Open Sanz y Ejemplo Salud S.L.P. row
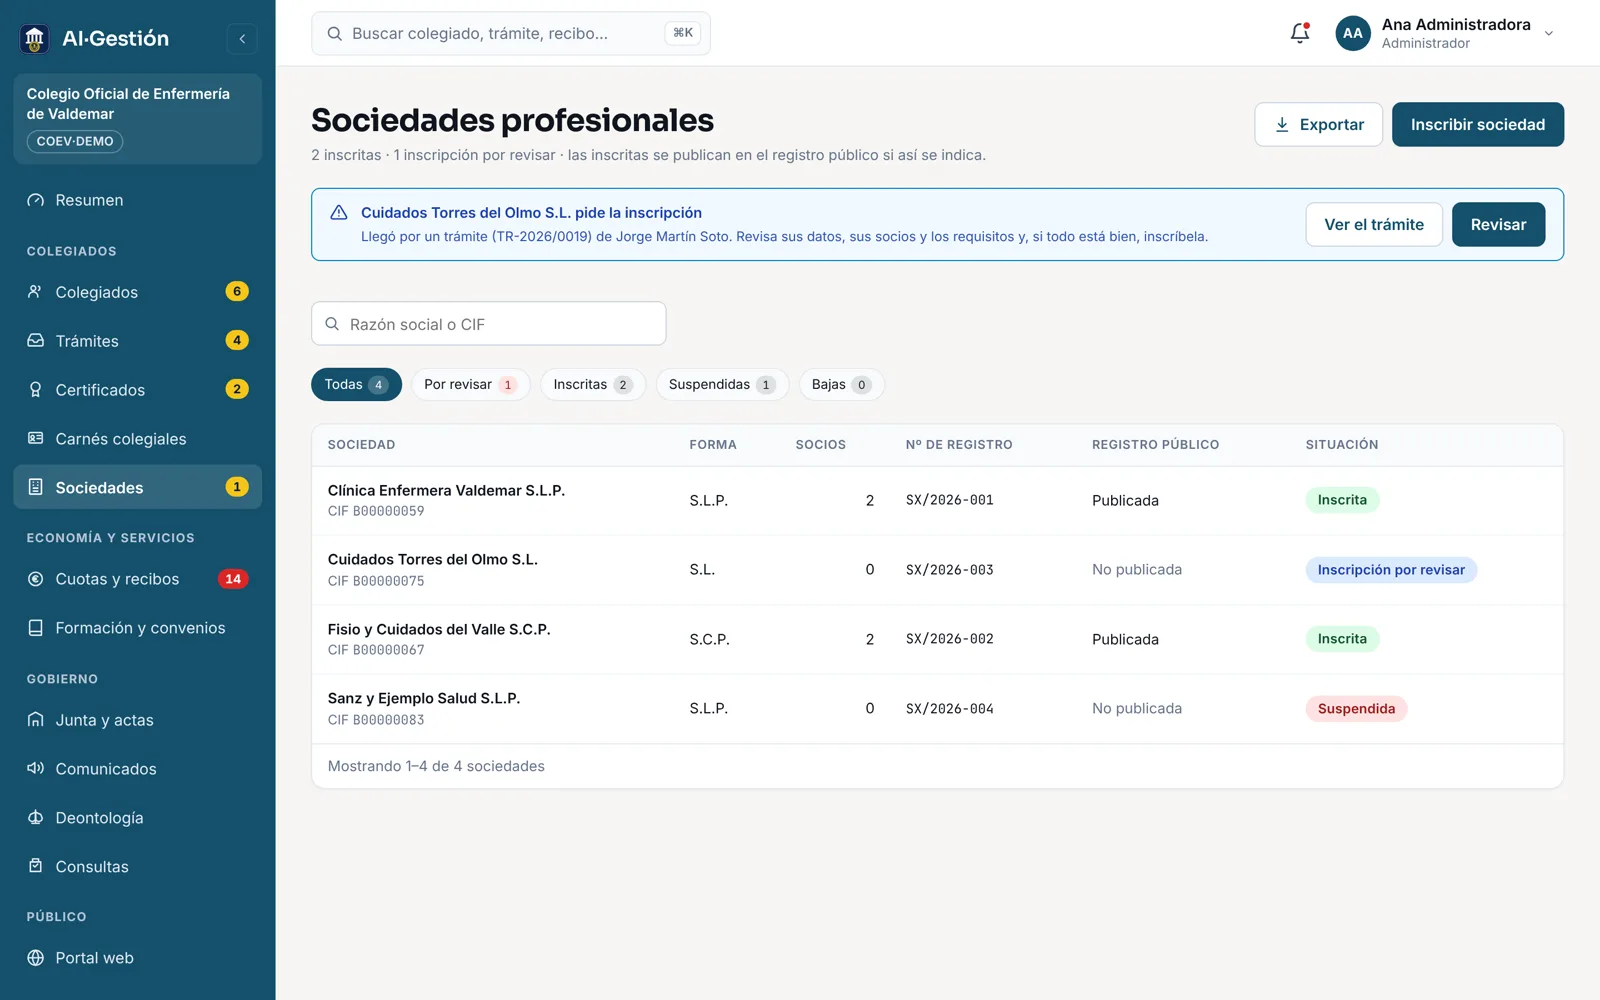The height and width of the screenshot is (1000, 1600). tap(937, 708)
